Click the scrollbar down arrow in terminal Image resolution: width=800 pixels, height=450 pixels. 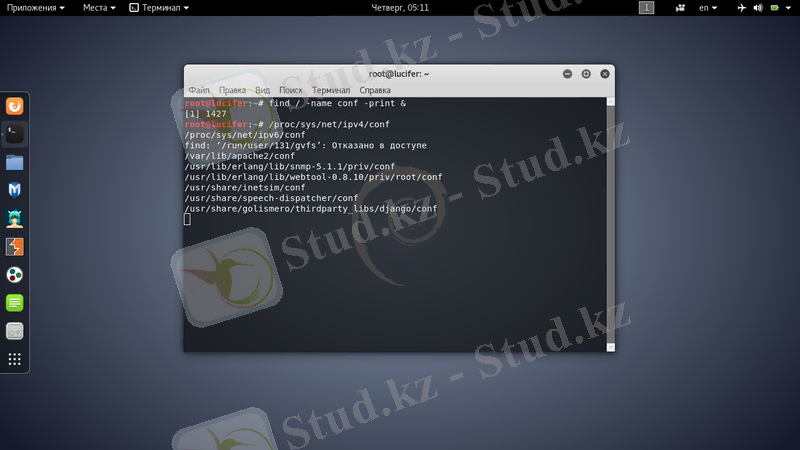(x=611, y=347)
